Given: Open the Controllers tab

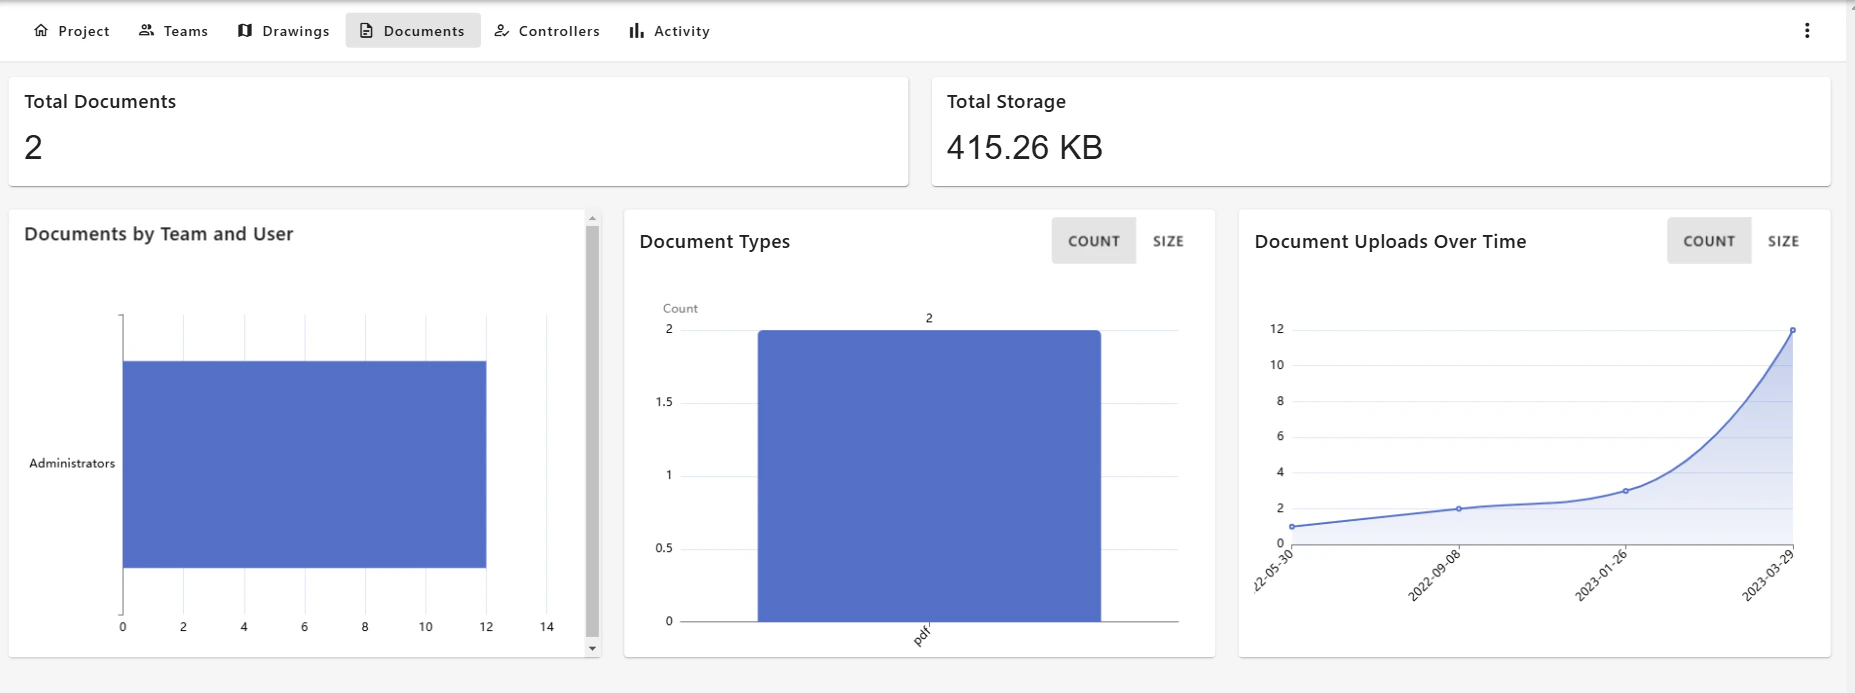Looking at the screenshot, I should 547,31.
